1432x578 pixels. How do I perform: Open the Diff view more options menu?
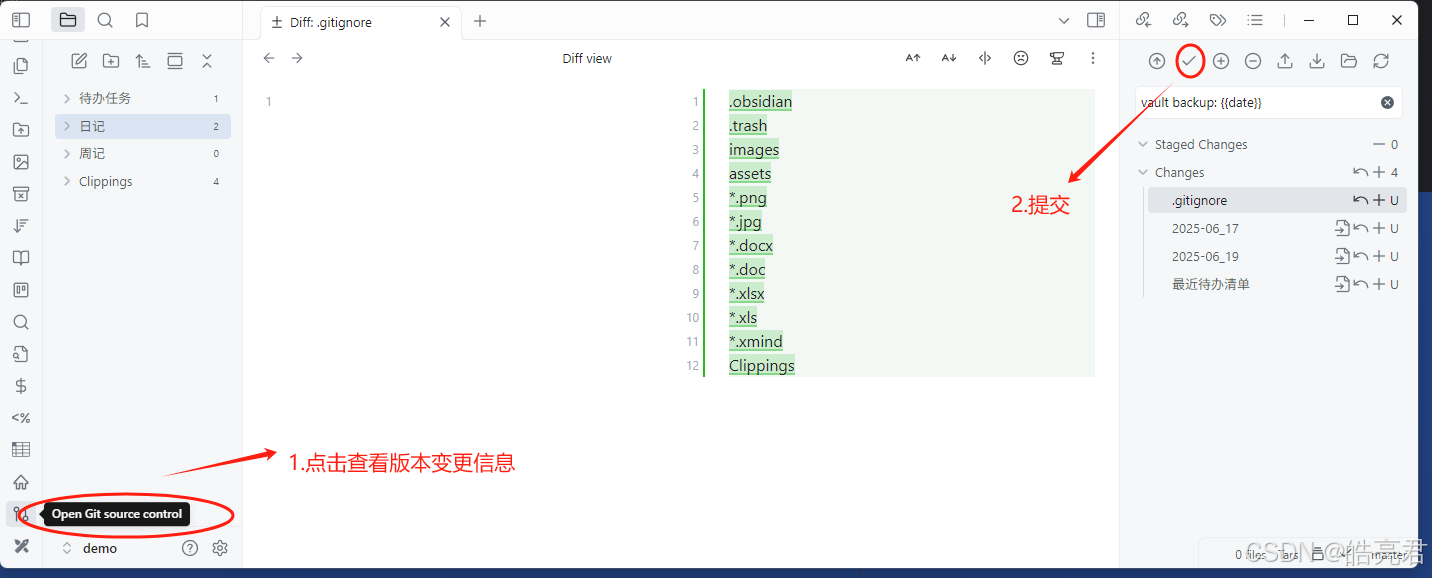(1093, 58)
